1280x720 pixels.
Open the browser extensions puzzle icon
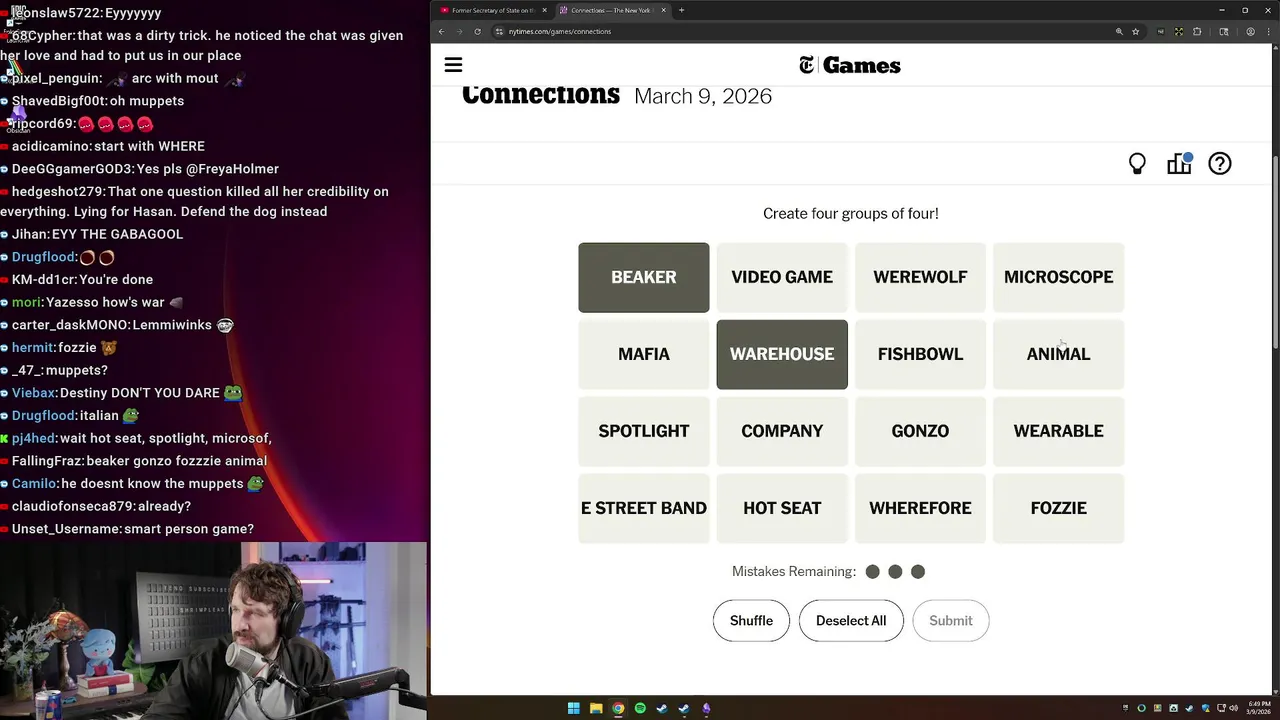1197,31
